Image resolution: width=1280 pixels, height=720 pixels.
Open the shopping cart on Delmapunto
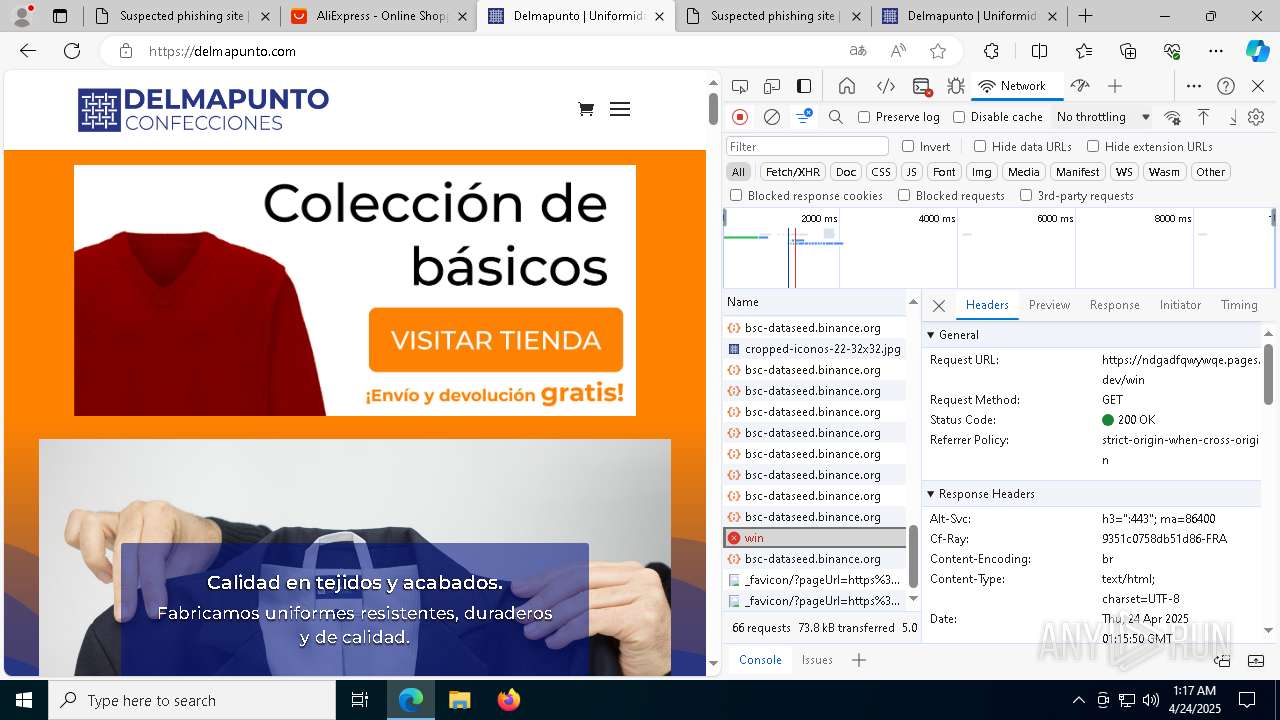click(586, 109)
